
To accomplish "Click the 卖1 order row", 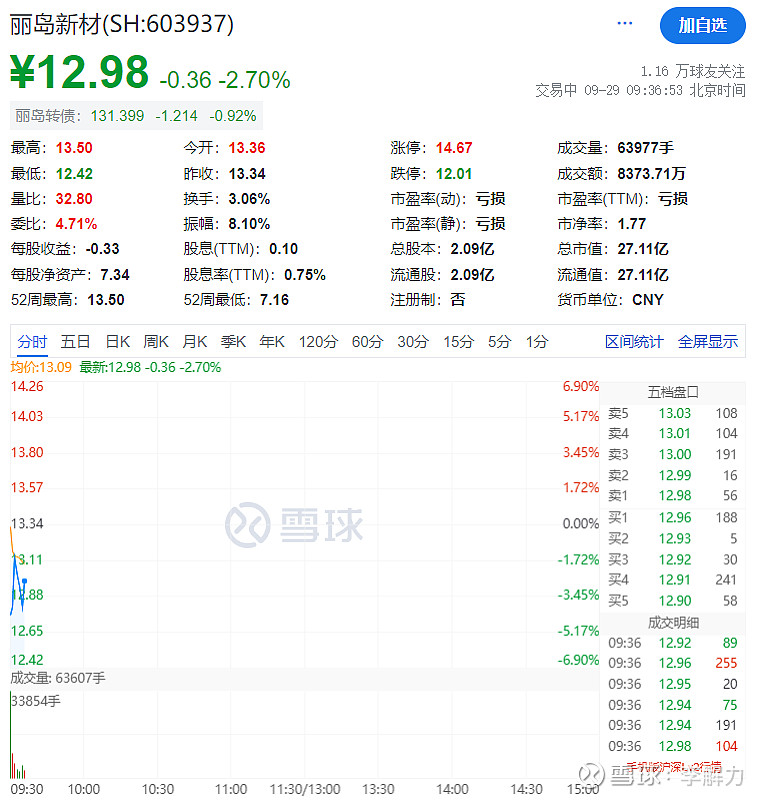I will [673, 495].
